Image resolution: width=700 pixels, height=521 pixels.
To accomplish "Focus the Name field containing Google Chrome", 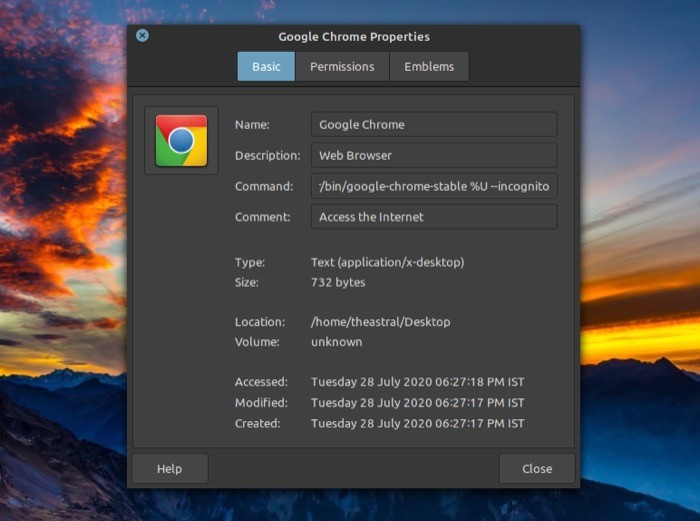I will coord(434,125).
